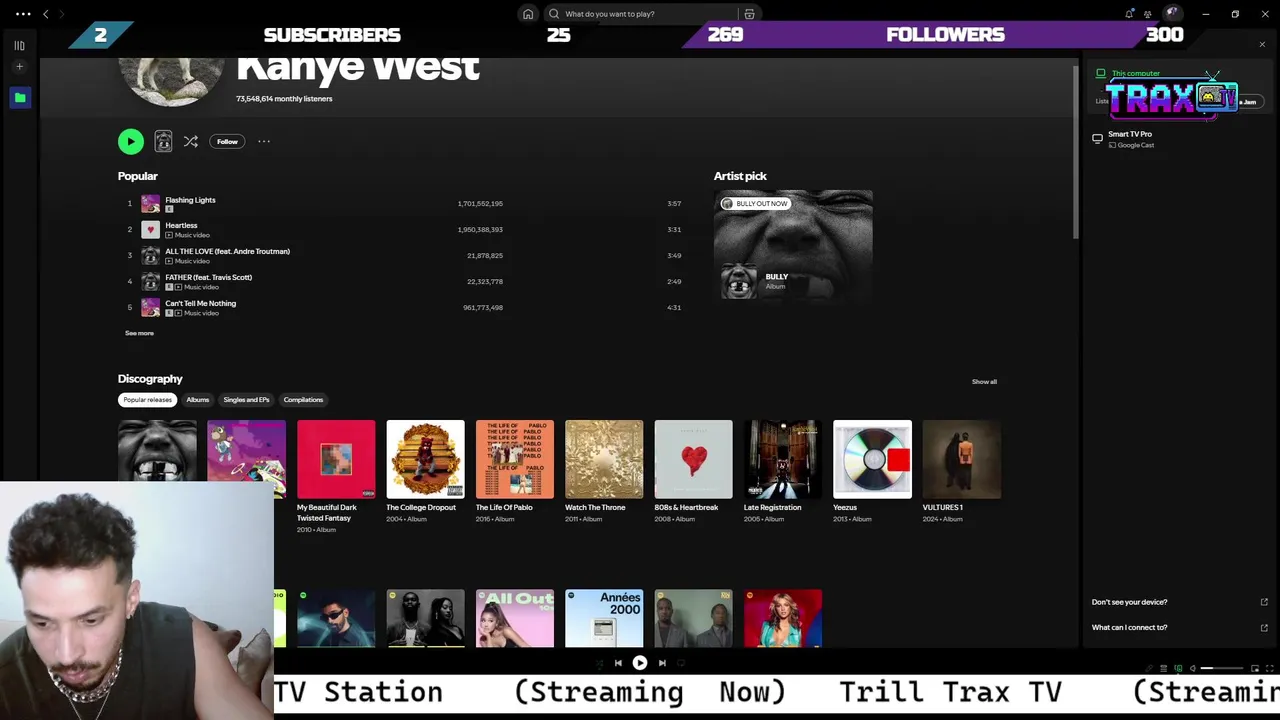Toggle repeat in the bottom player bar
The image size is (1280, 720).
(681, 663)
